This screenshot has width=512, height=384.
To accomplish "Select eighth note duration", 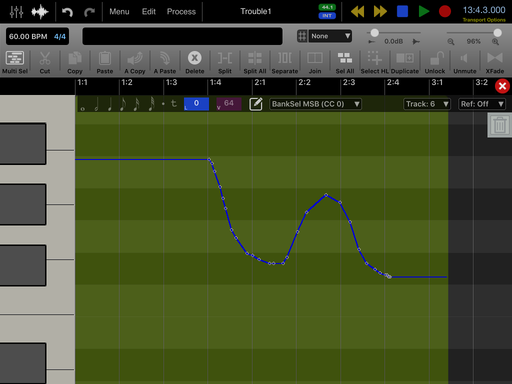I will [x=123, y=104].
